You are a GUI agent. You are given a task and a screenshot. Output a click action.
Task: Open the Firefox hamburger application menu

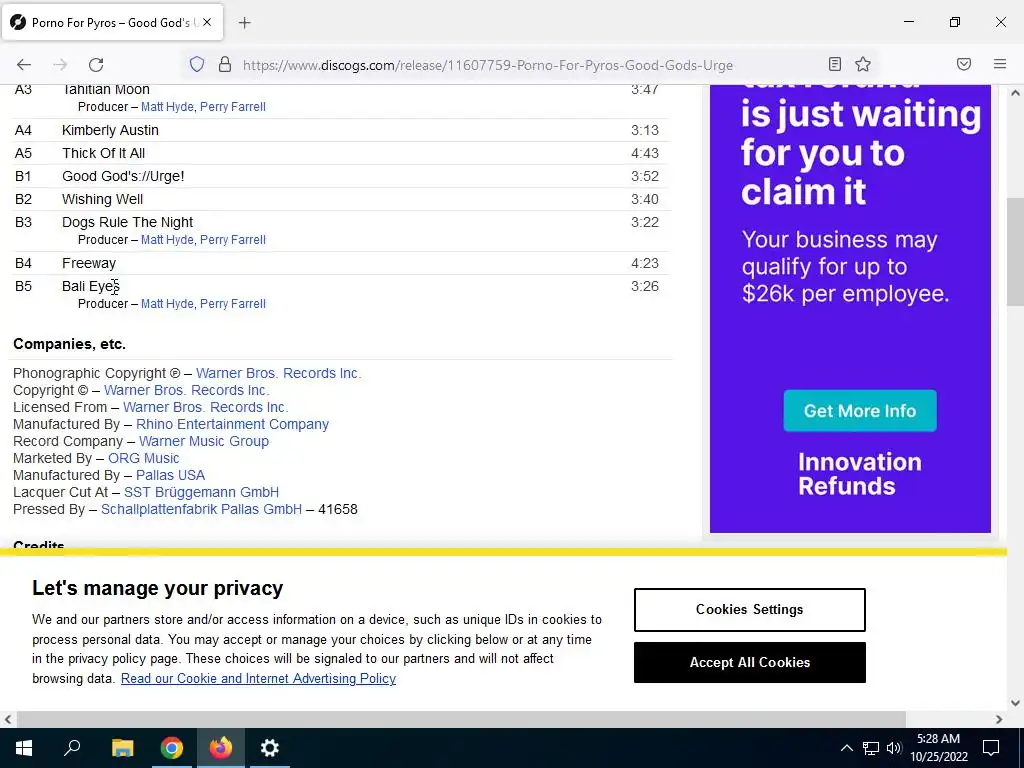click(1000, 64)
